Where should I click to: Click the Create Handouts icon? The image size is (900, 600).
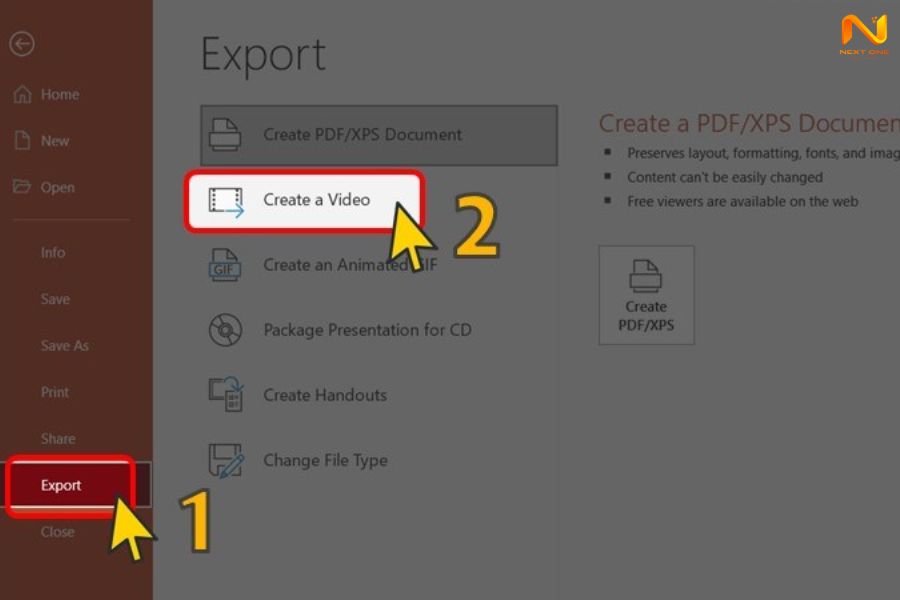[226, 394]
